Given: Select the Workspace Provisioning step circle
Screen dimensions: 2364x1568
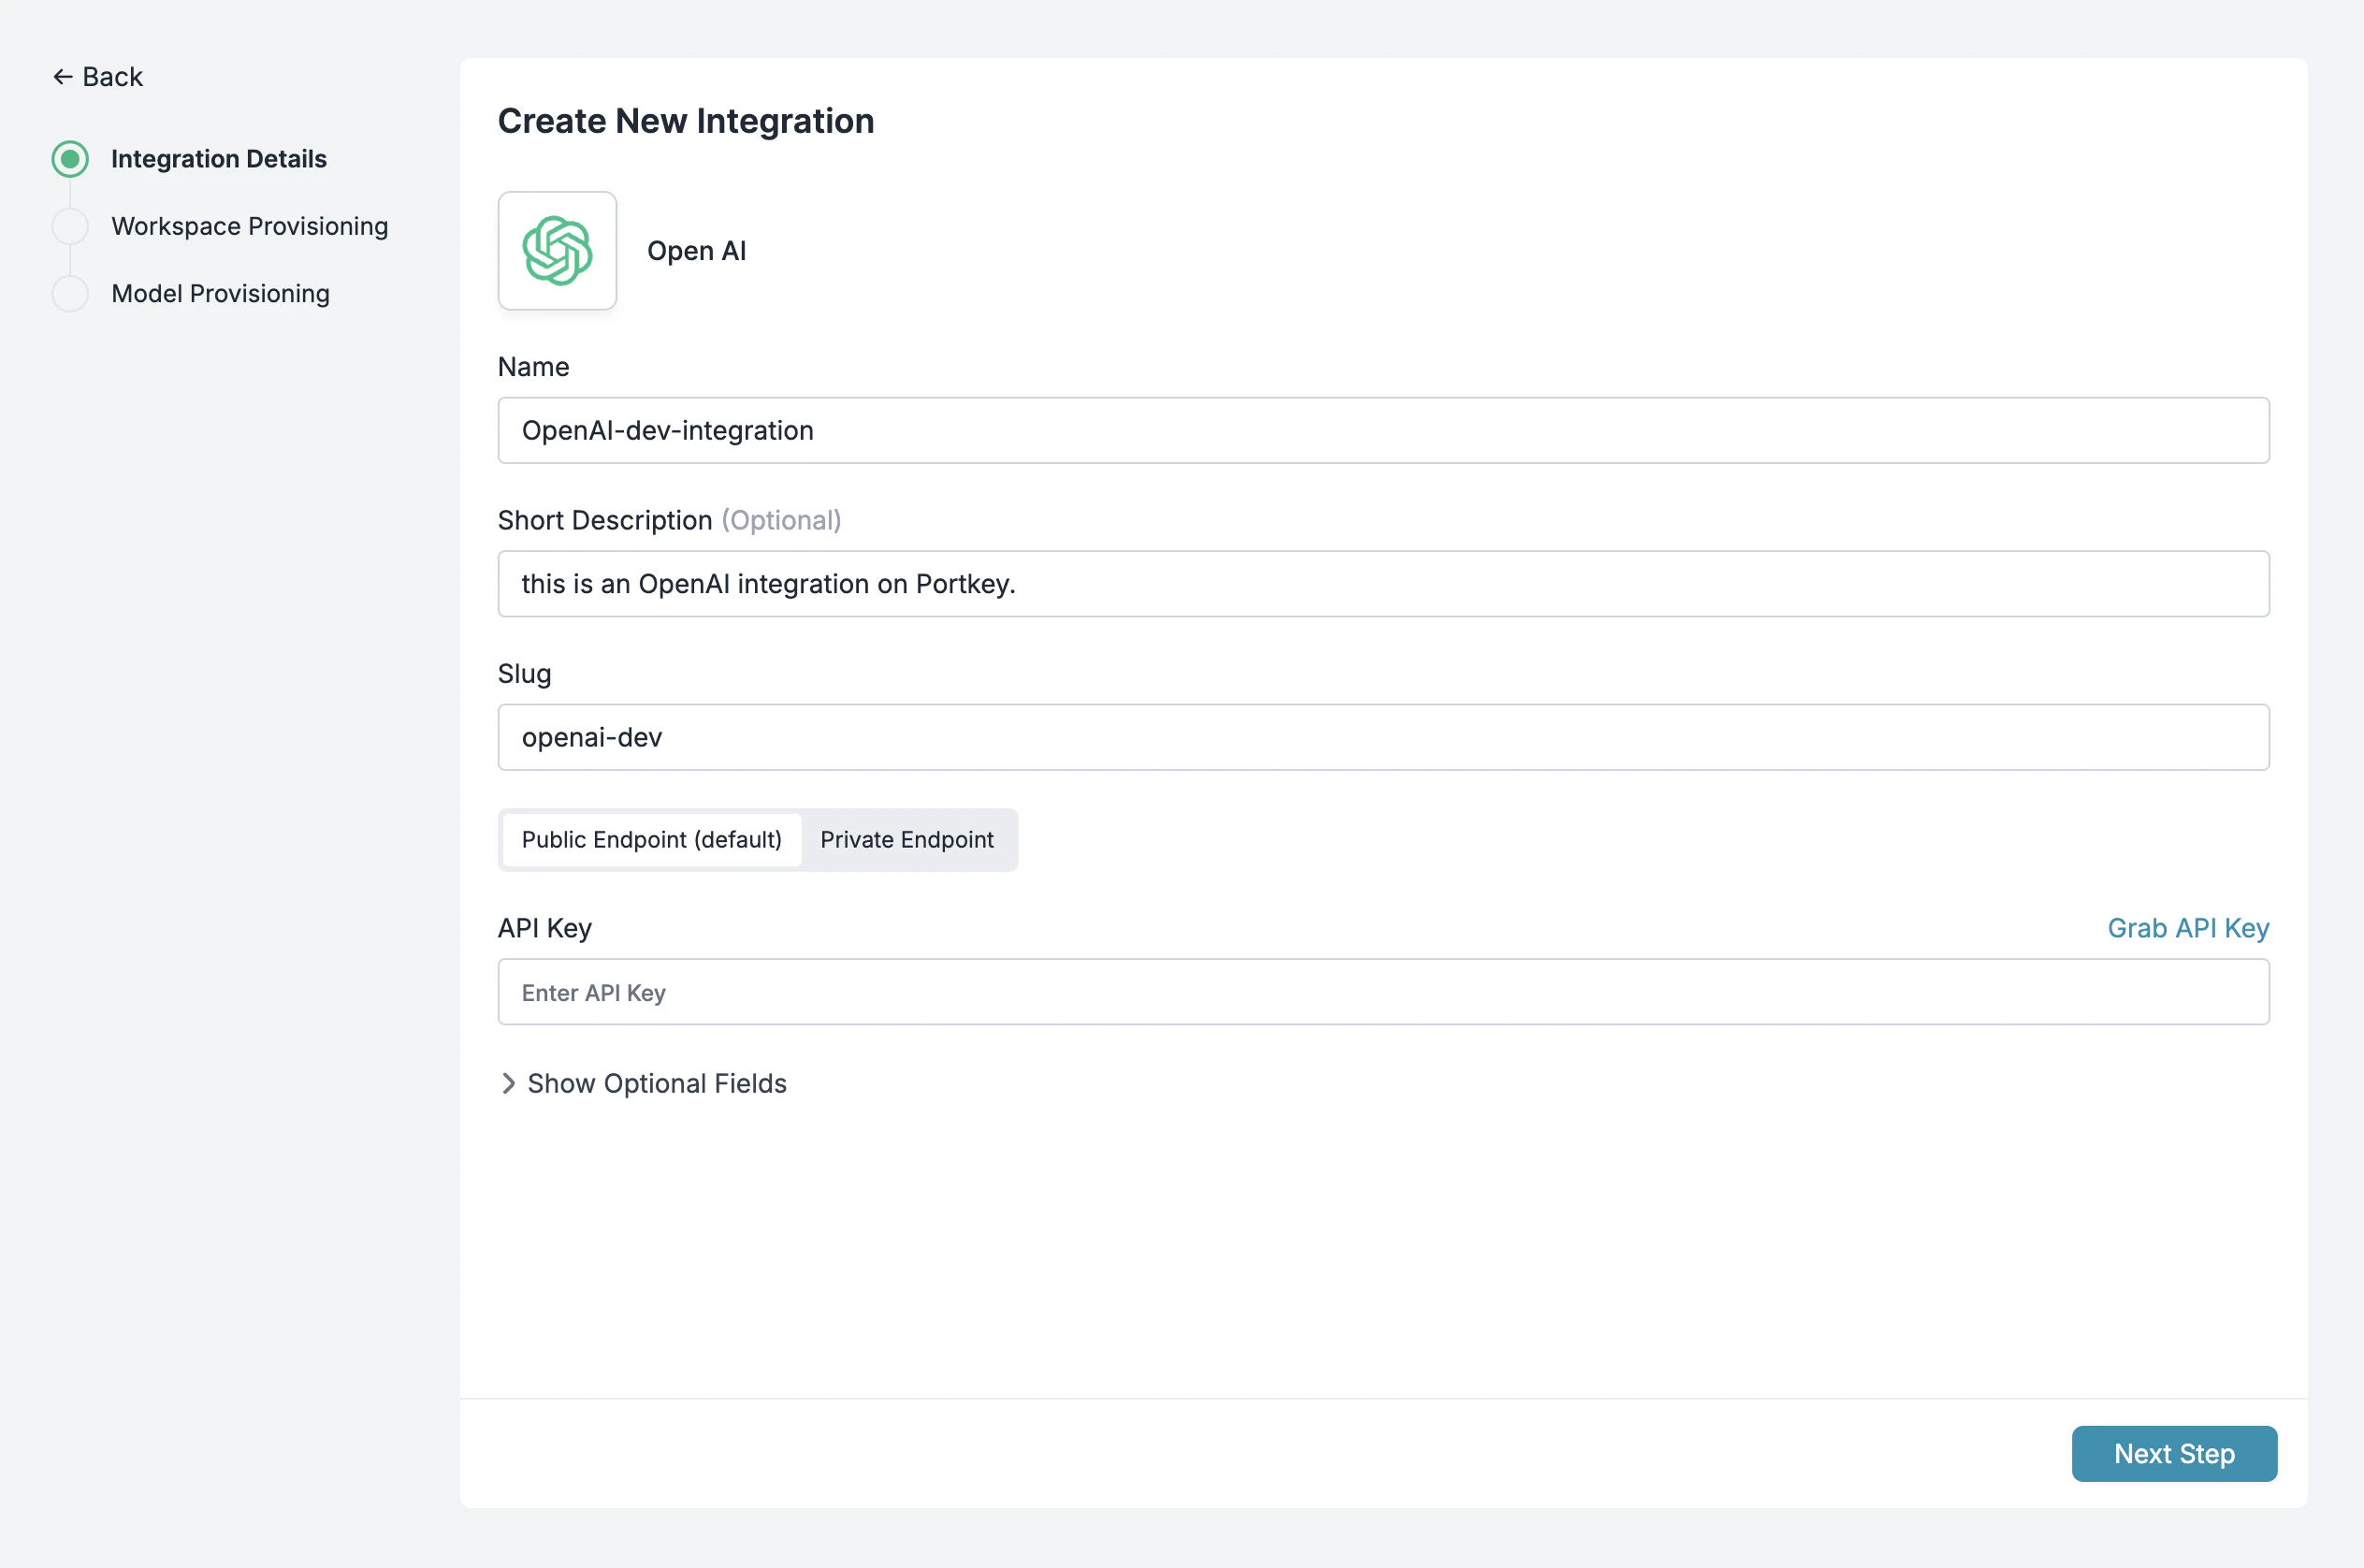Looking at the screenshot, I should point(70,226).
